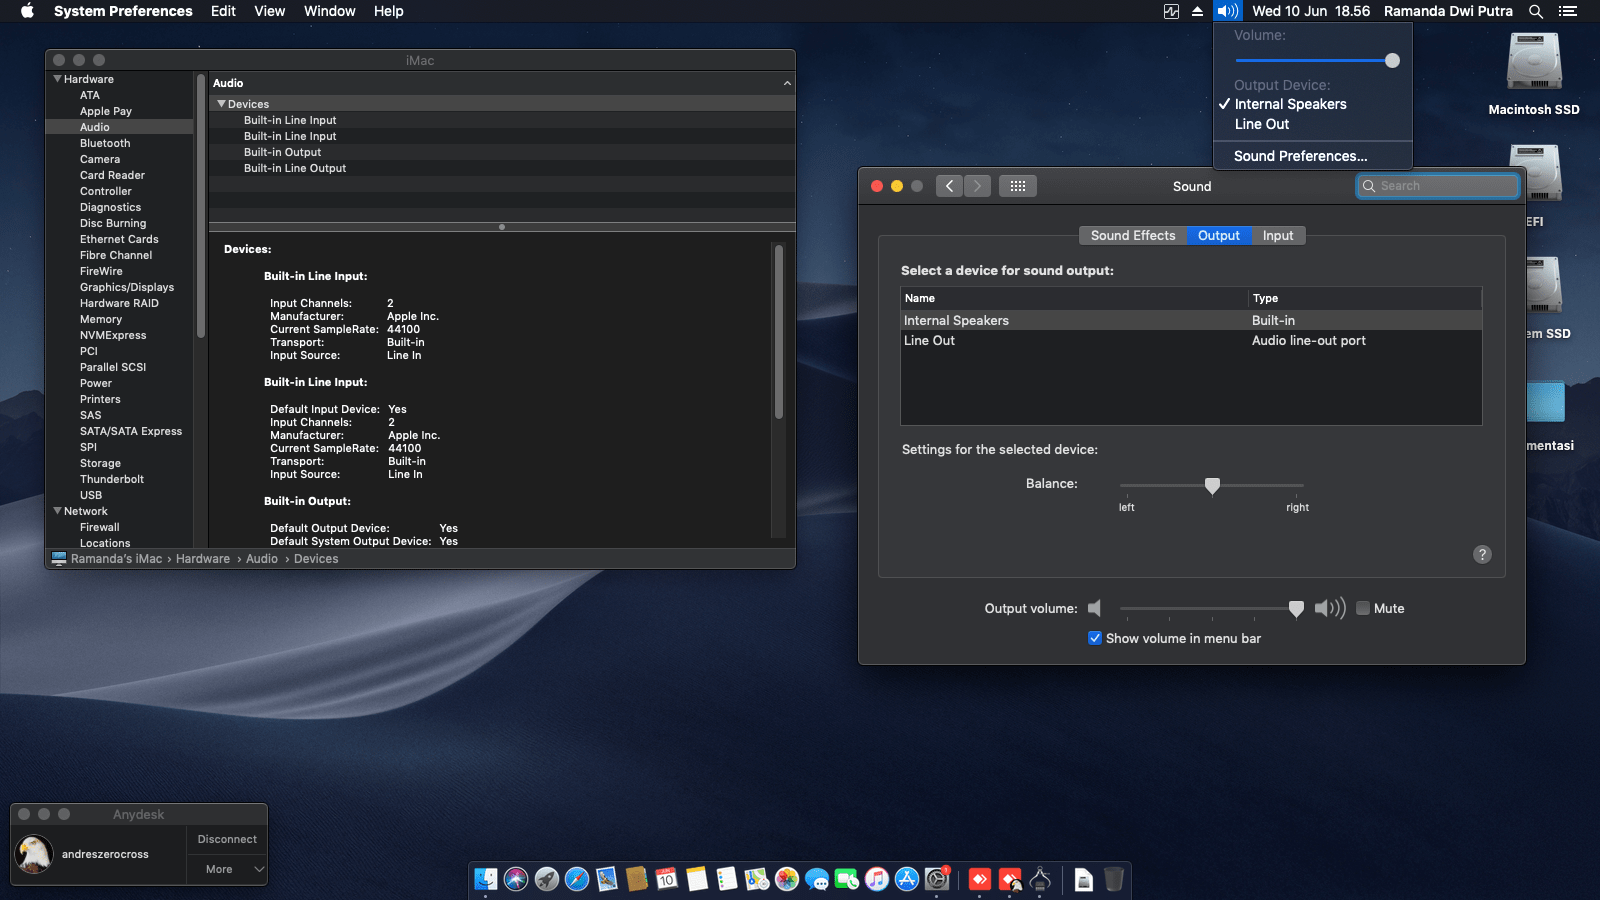Go back using the Sound window back arrow
This screenshot has width=1600, height=900.
click(x=950, y=186)
